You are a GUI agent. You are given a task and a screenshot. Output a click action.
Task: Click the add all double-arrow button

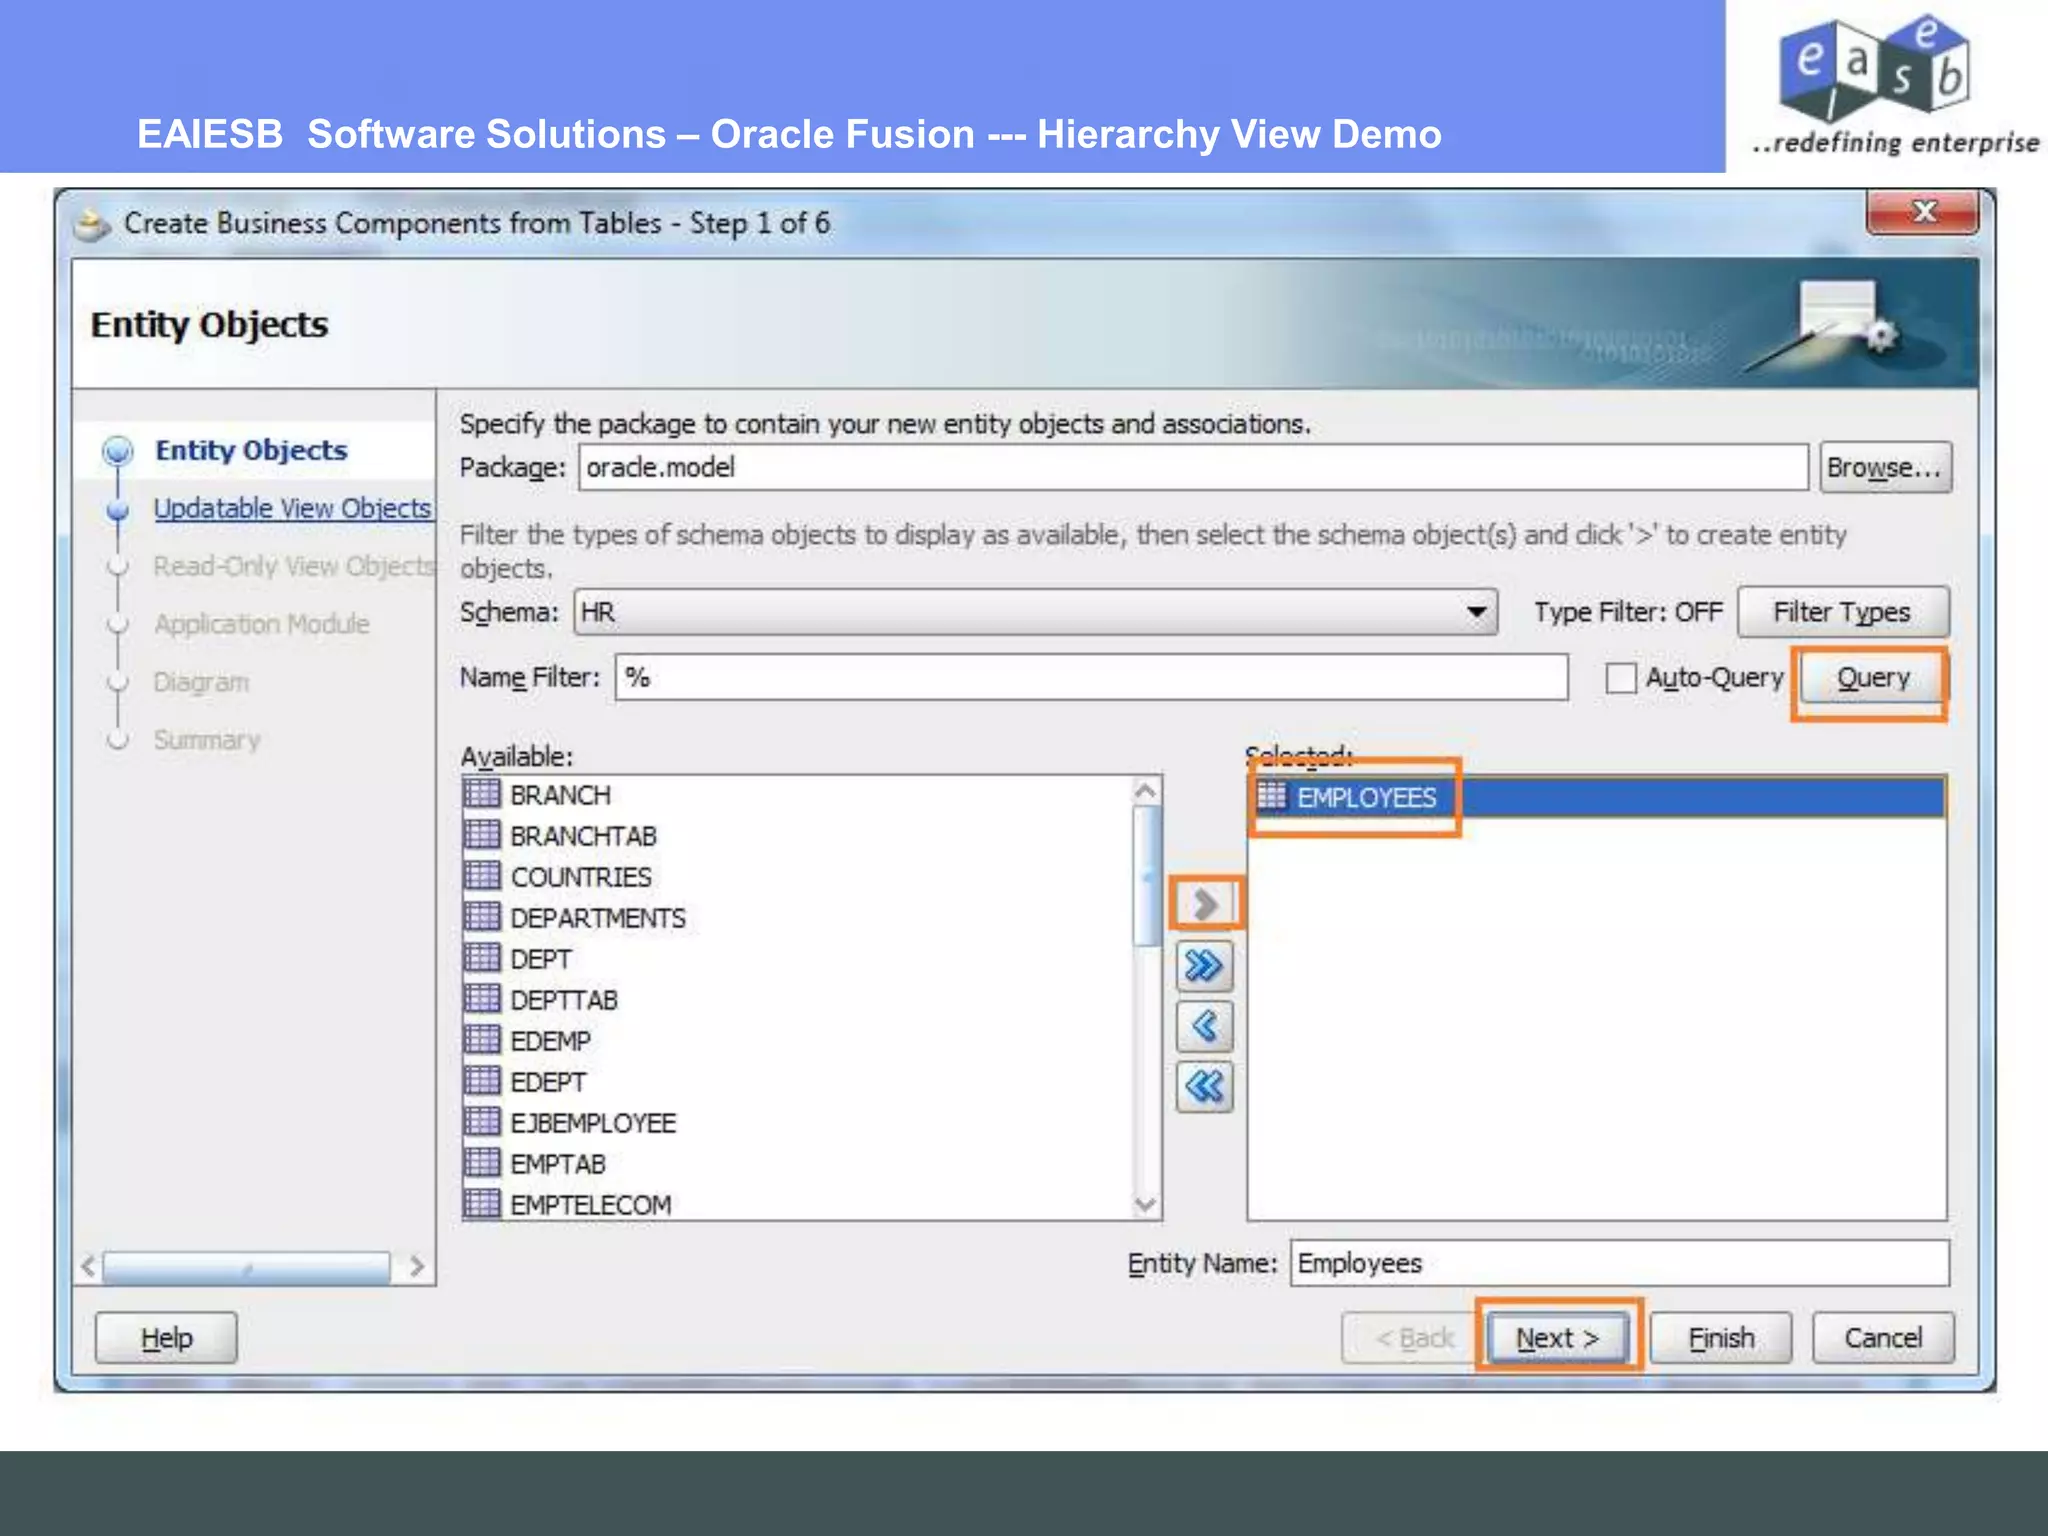(x=1205, y=966)
